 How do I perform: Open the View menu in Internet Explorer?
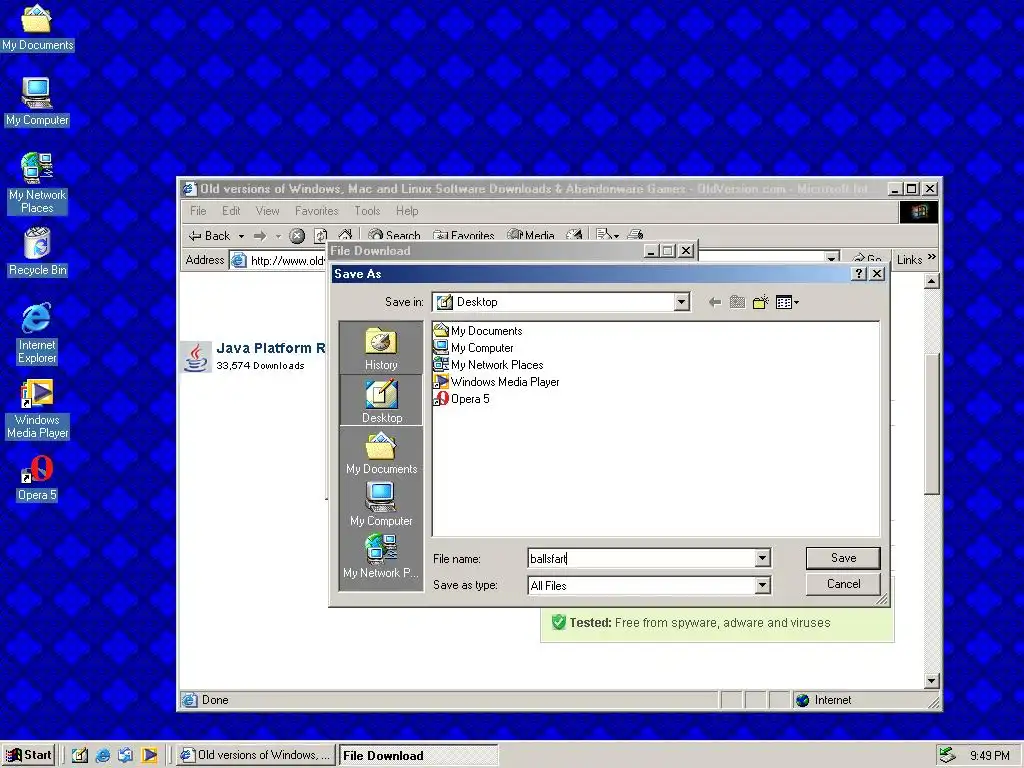tap(267, 211)
